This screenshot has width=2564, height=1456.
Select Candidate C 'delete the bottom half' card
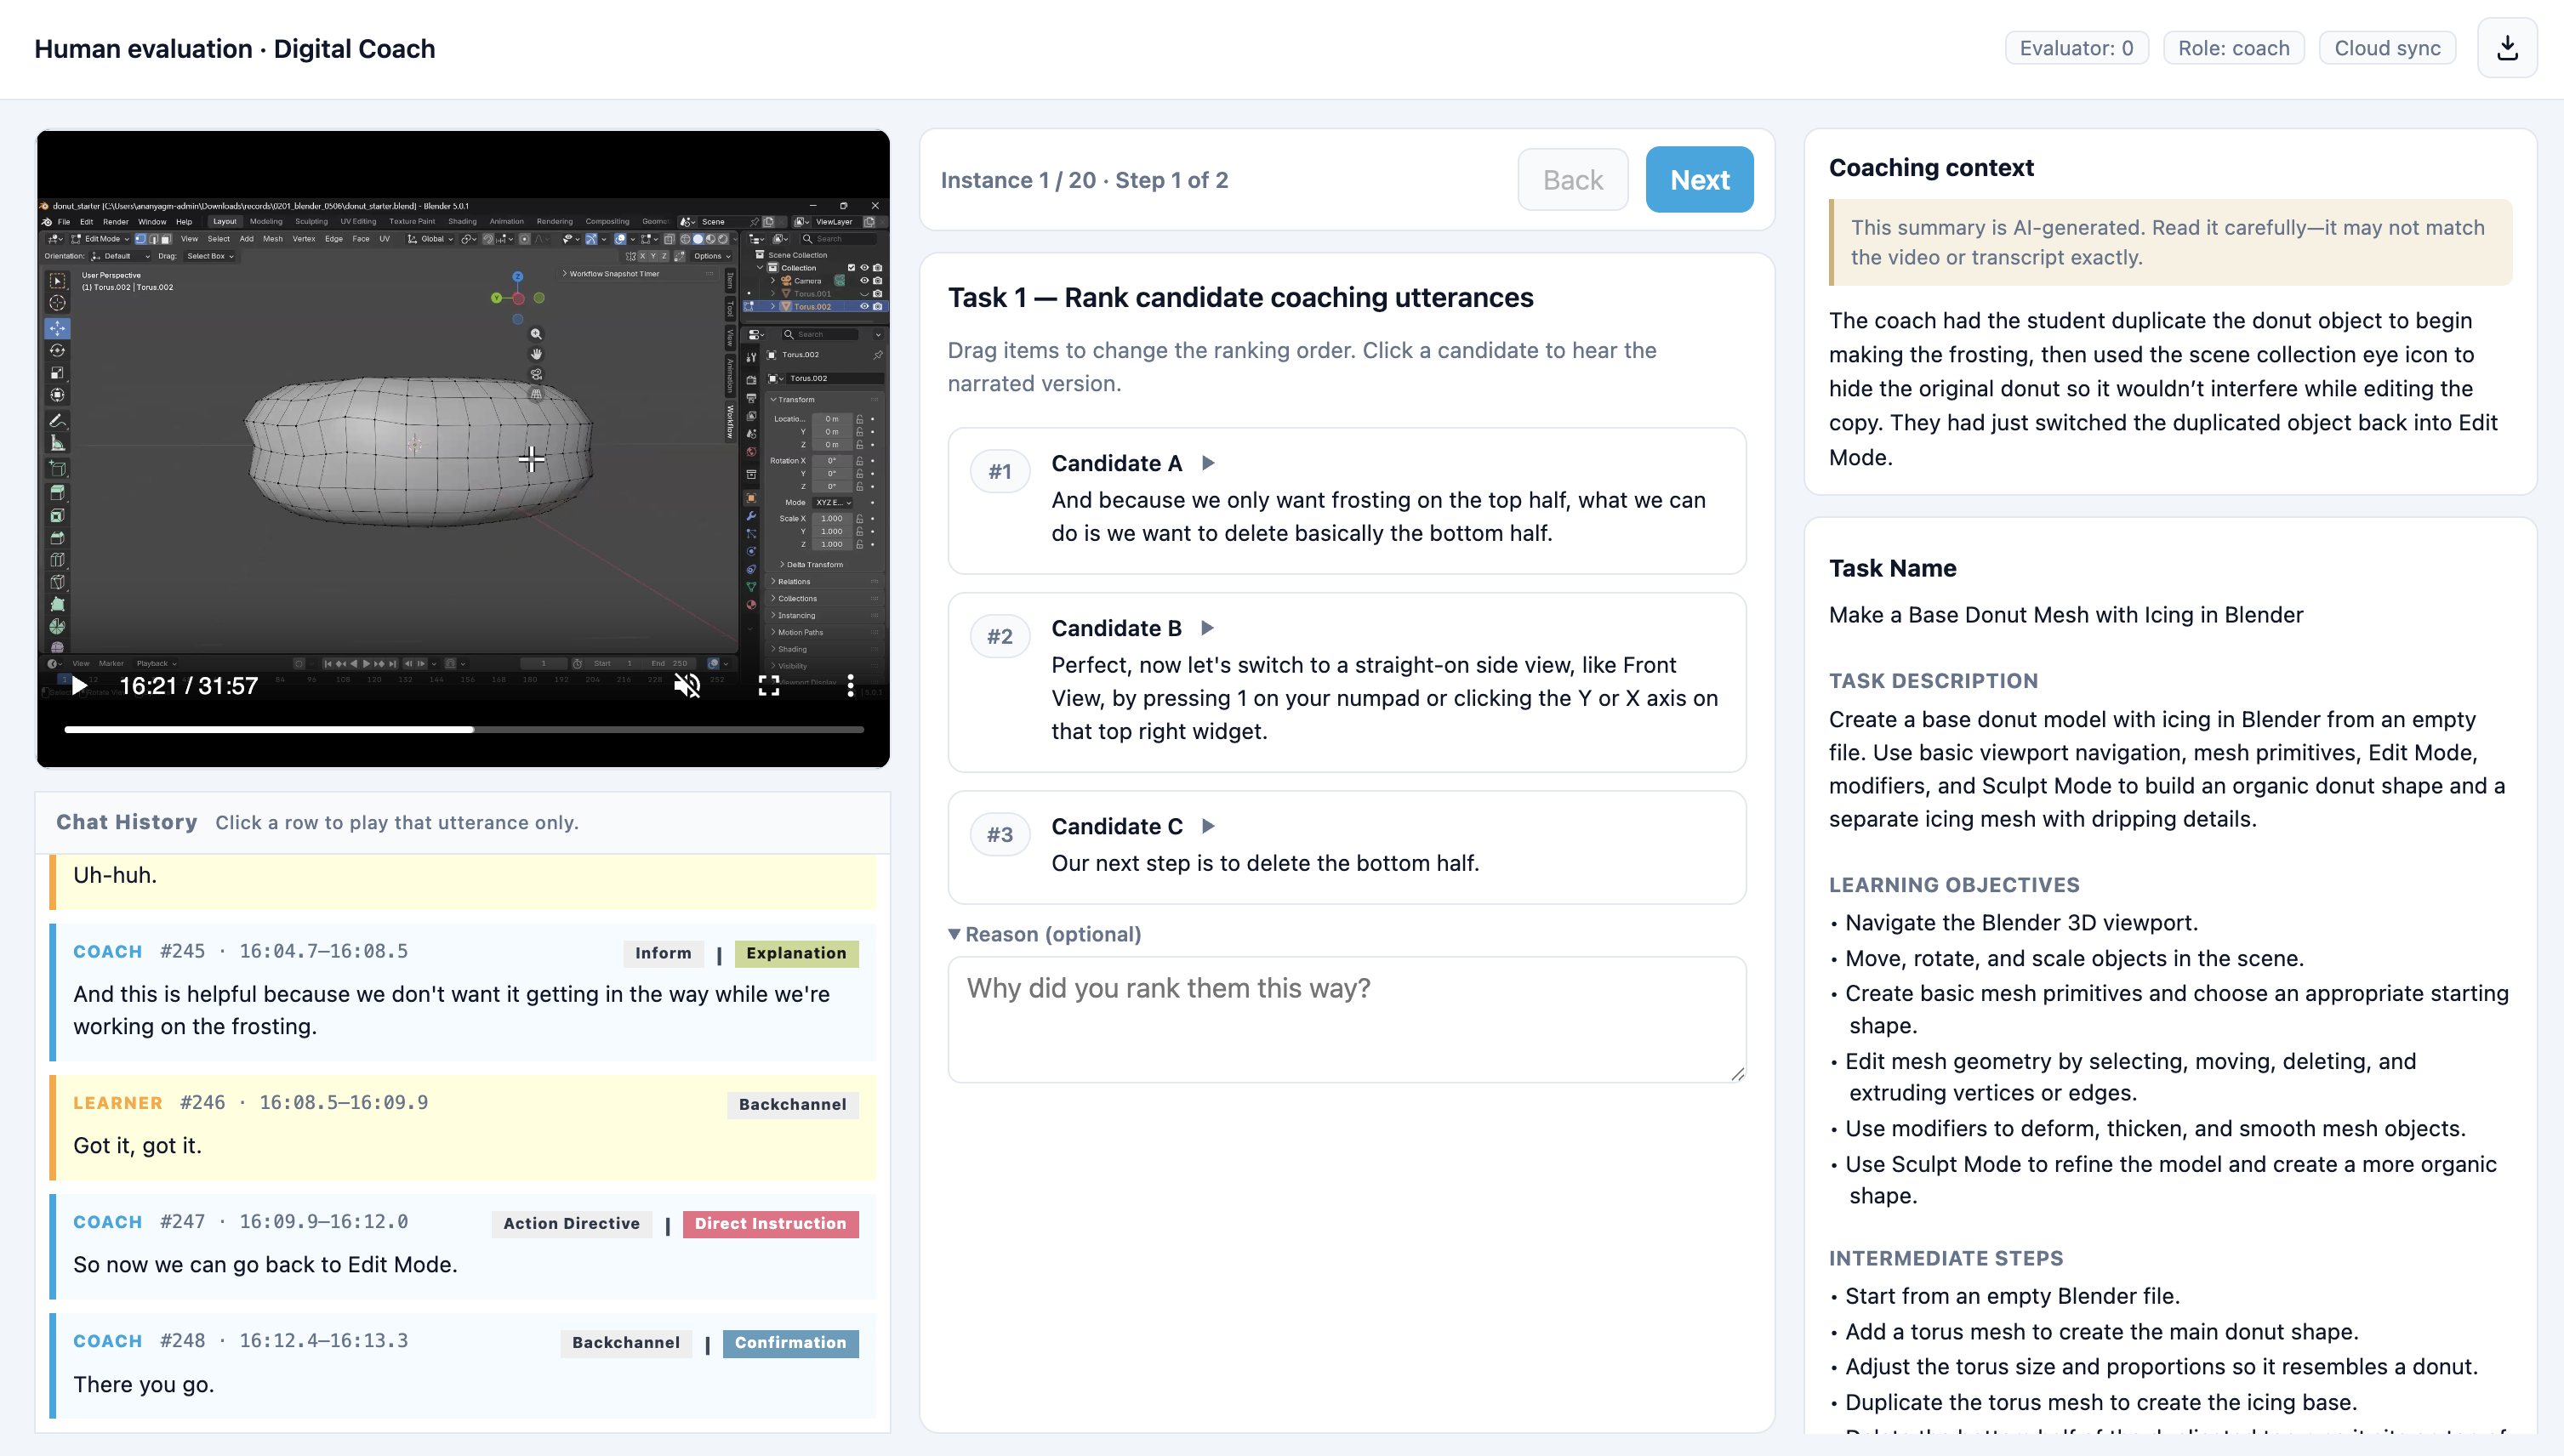click(1346, 847)
